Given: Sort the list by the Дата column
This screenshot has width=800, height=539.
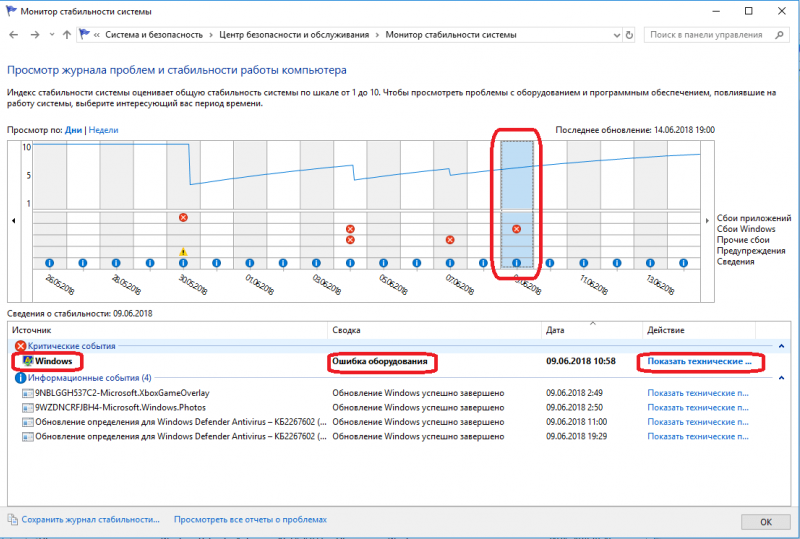Looking at the screenshot, I should click(592, 330).
